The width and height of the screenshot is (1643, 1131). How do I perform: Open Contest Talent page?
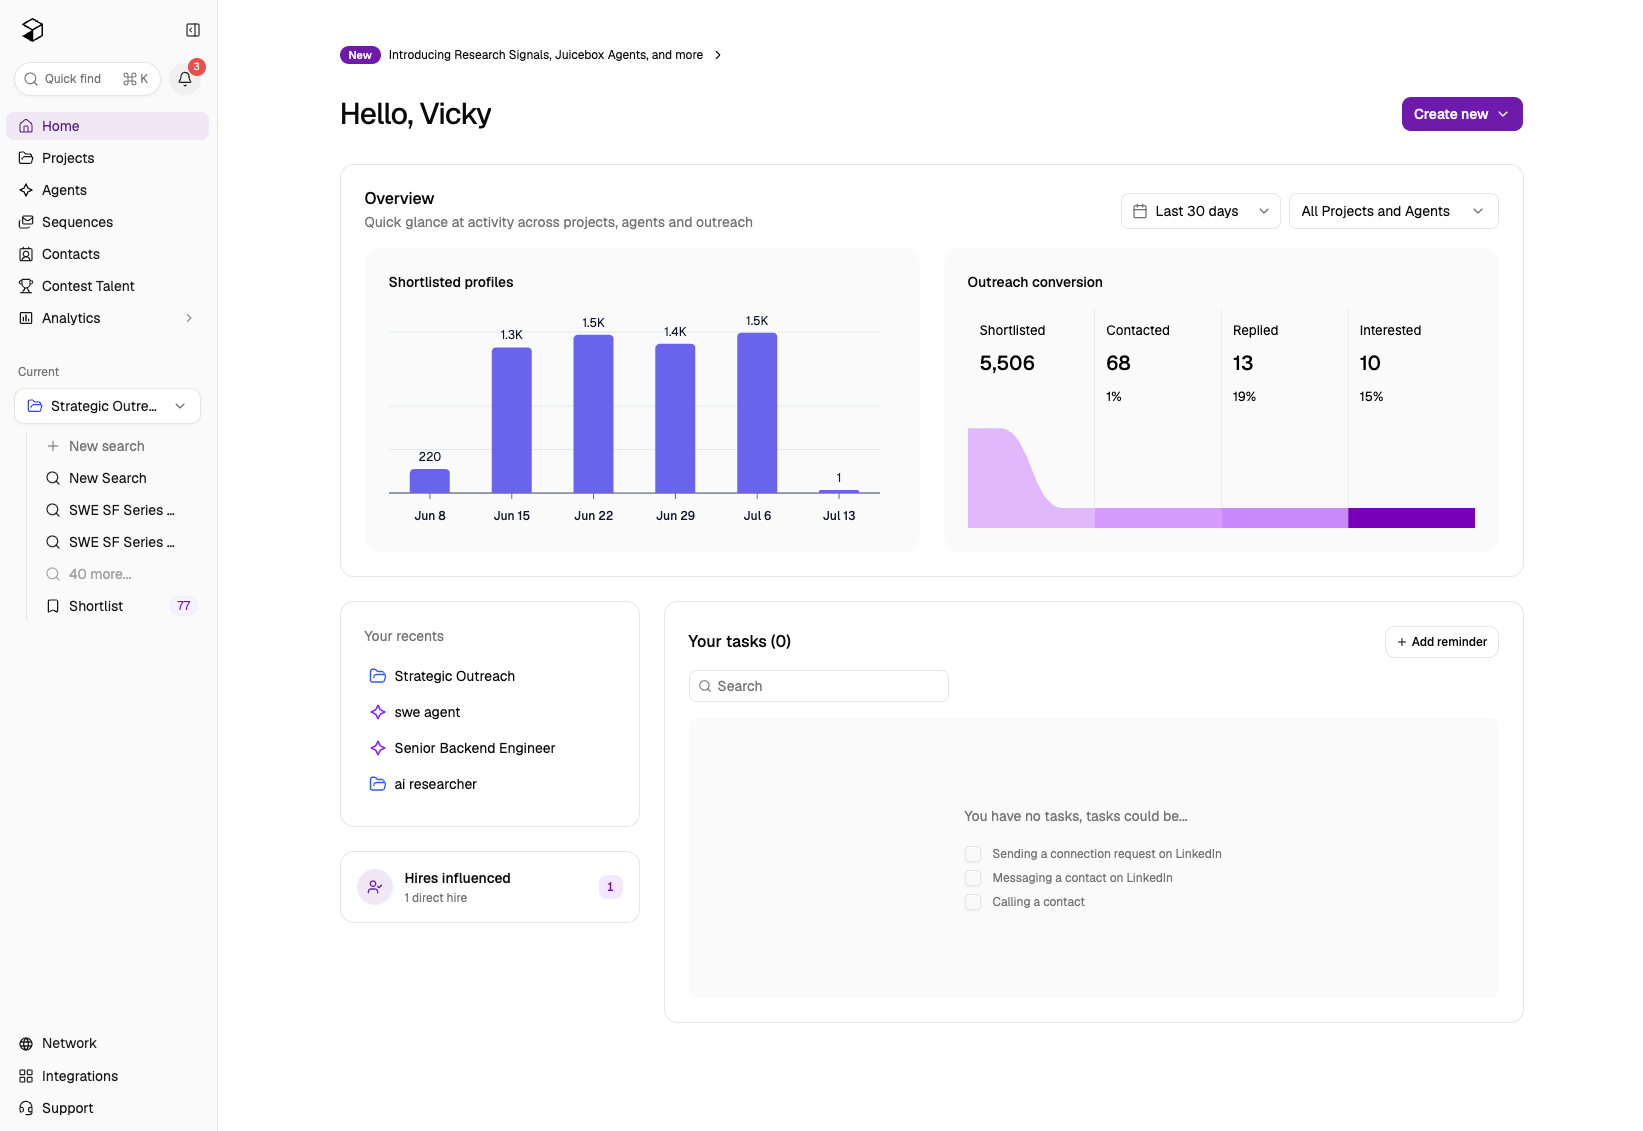pos(107,286)
